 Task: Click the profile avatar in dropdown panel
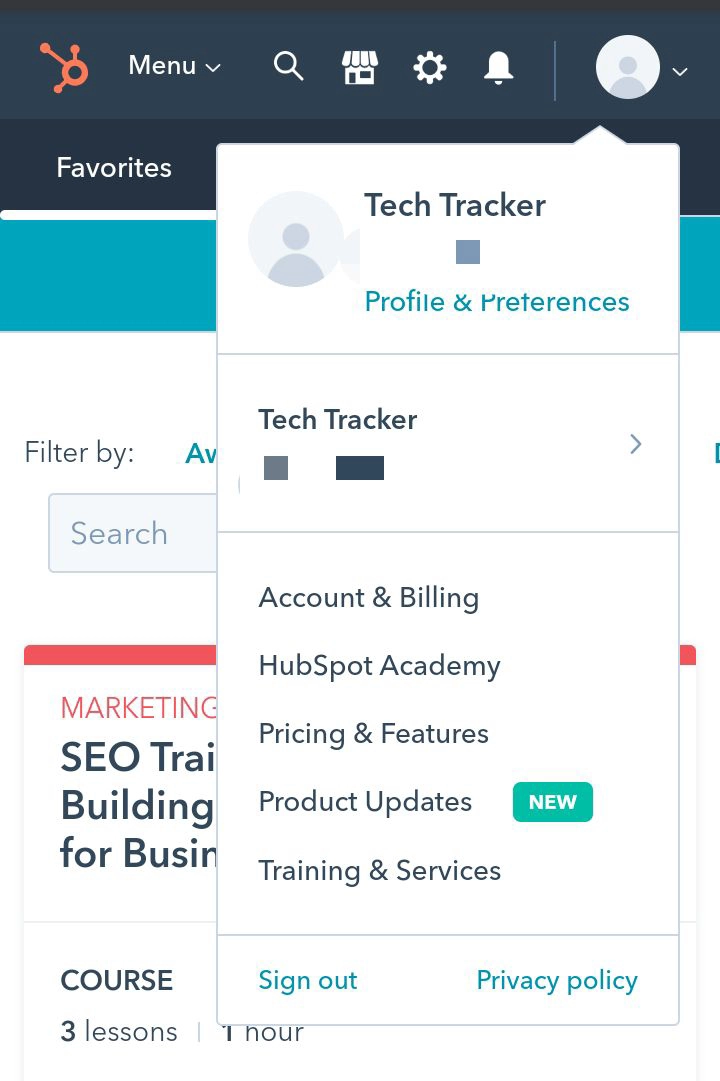click(296, 239)
